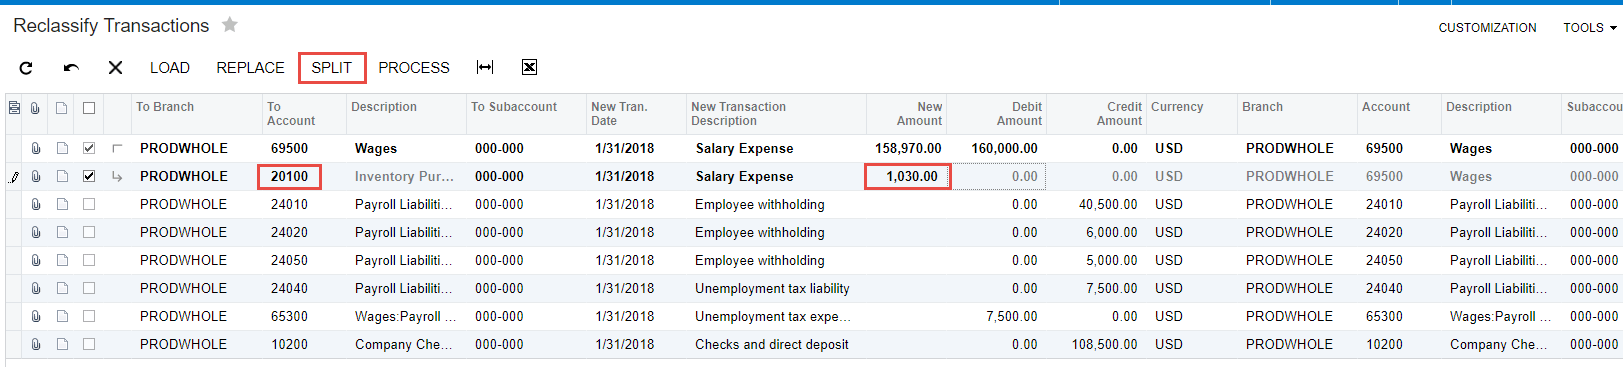The width and height of the screenshot is (1623, 367).
Task: Open the CUSTOMIZATION menu
Action: [x=1487, y=28]
